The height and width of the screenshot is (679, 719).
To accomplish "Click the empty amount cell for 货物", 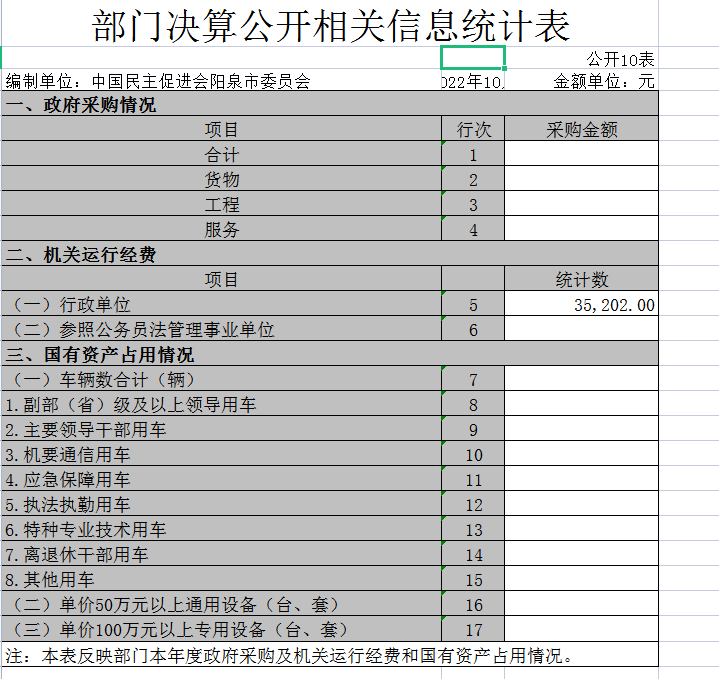I will 581,179.
